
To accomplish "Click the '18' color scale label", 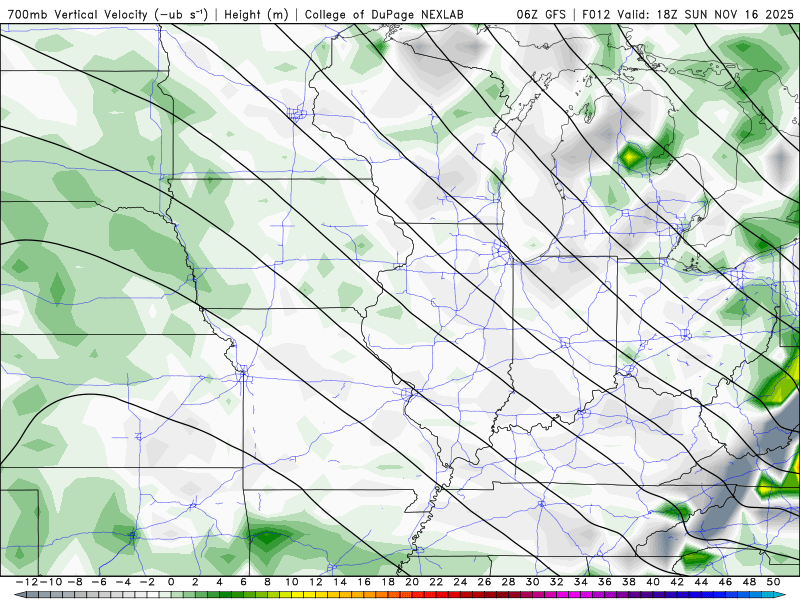I will [388, 582].
